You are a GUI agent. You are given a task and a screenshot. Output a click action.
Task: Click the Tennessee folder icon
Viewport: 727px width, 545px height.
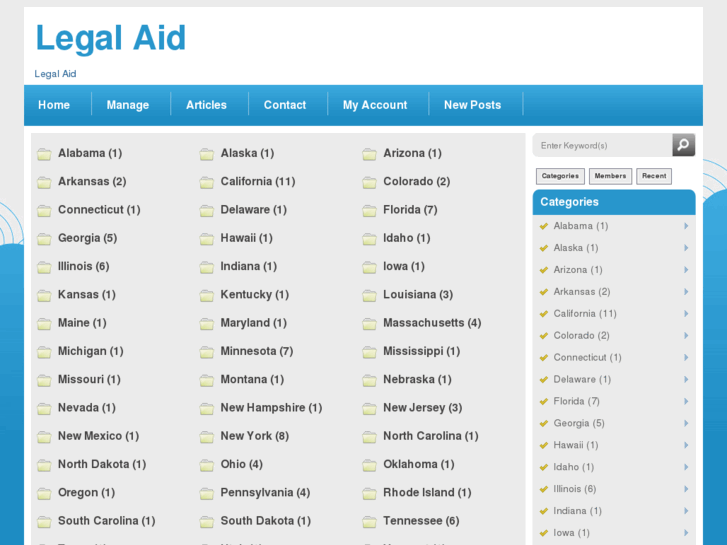tap(370, 522)
